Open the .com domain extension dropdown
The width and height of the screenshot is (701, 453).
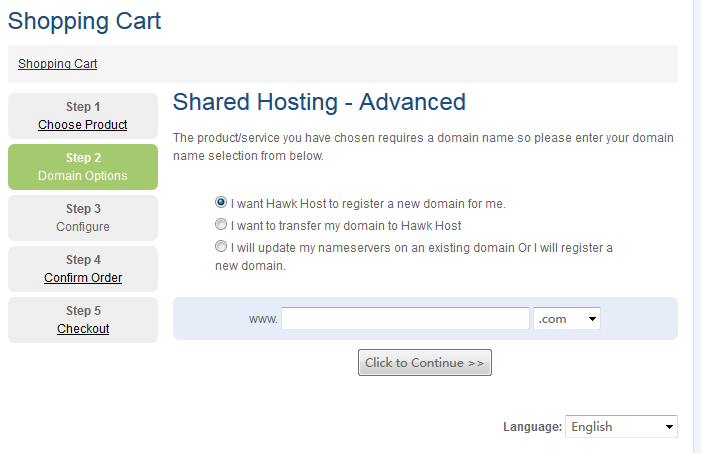point(567,319)
